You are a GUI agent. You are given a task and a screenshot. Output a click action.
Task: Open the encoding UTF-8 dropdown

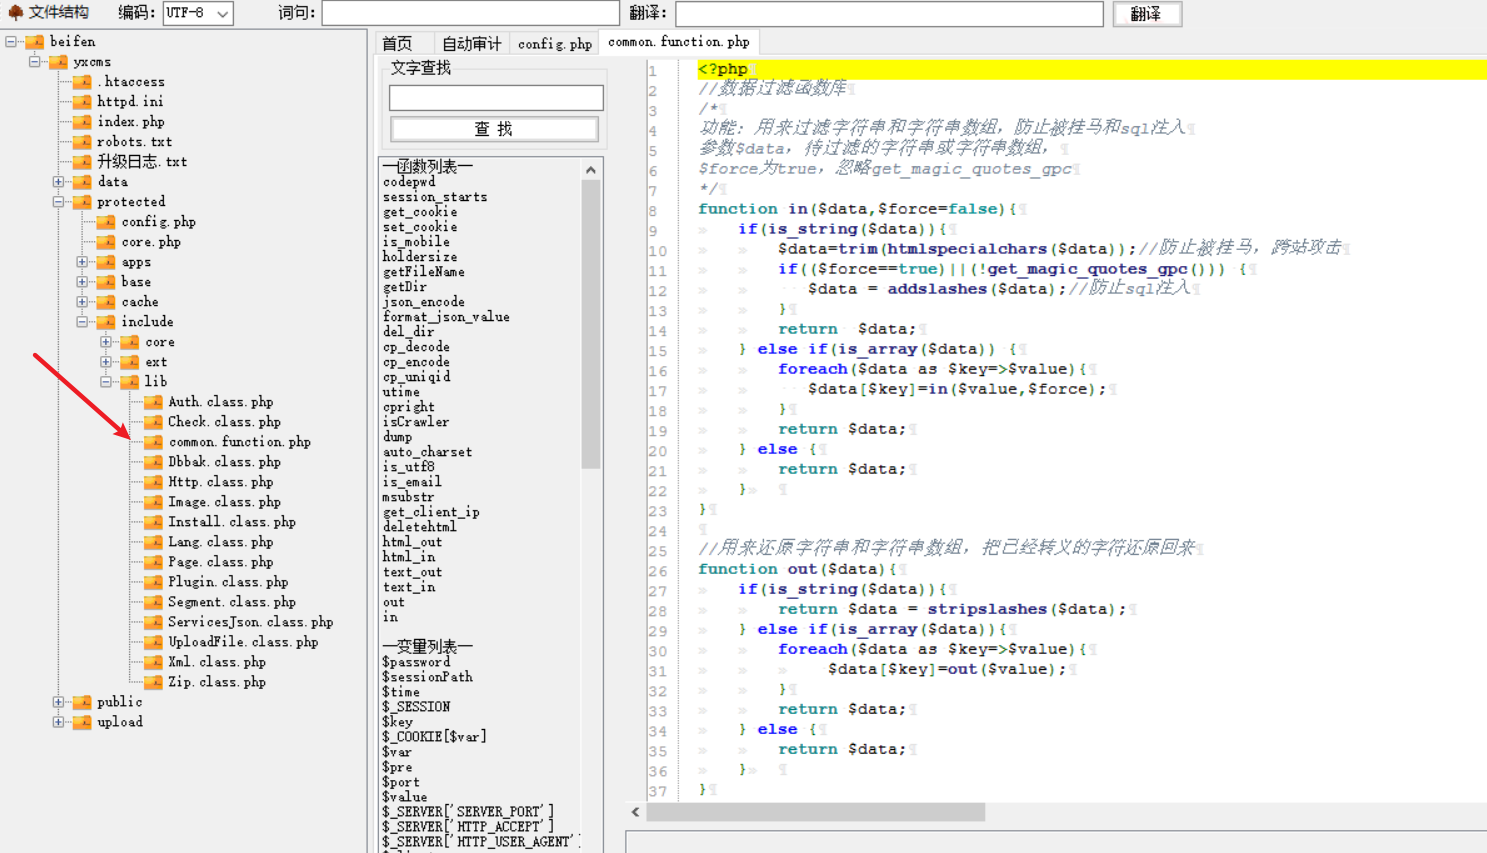pyautogui.click(x=222, y=14)
